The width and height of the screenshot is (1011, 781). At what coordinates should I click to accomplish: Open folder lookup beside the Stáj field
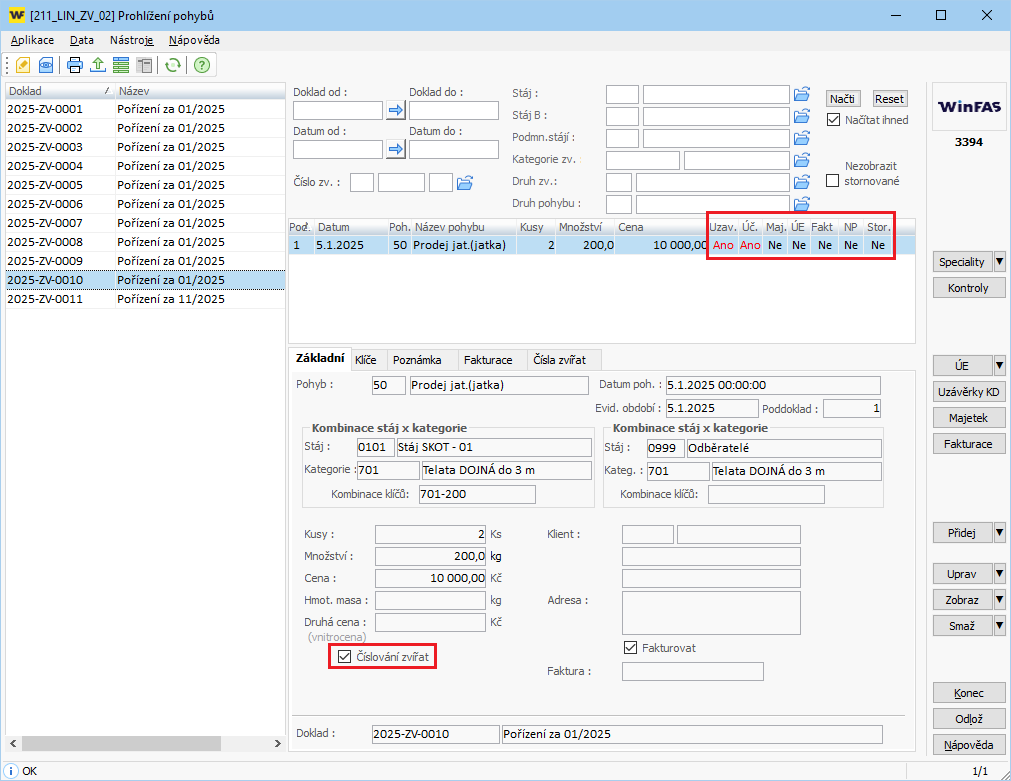point(801,94)
